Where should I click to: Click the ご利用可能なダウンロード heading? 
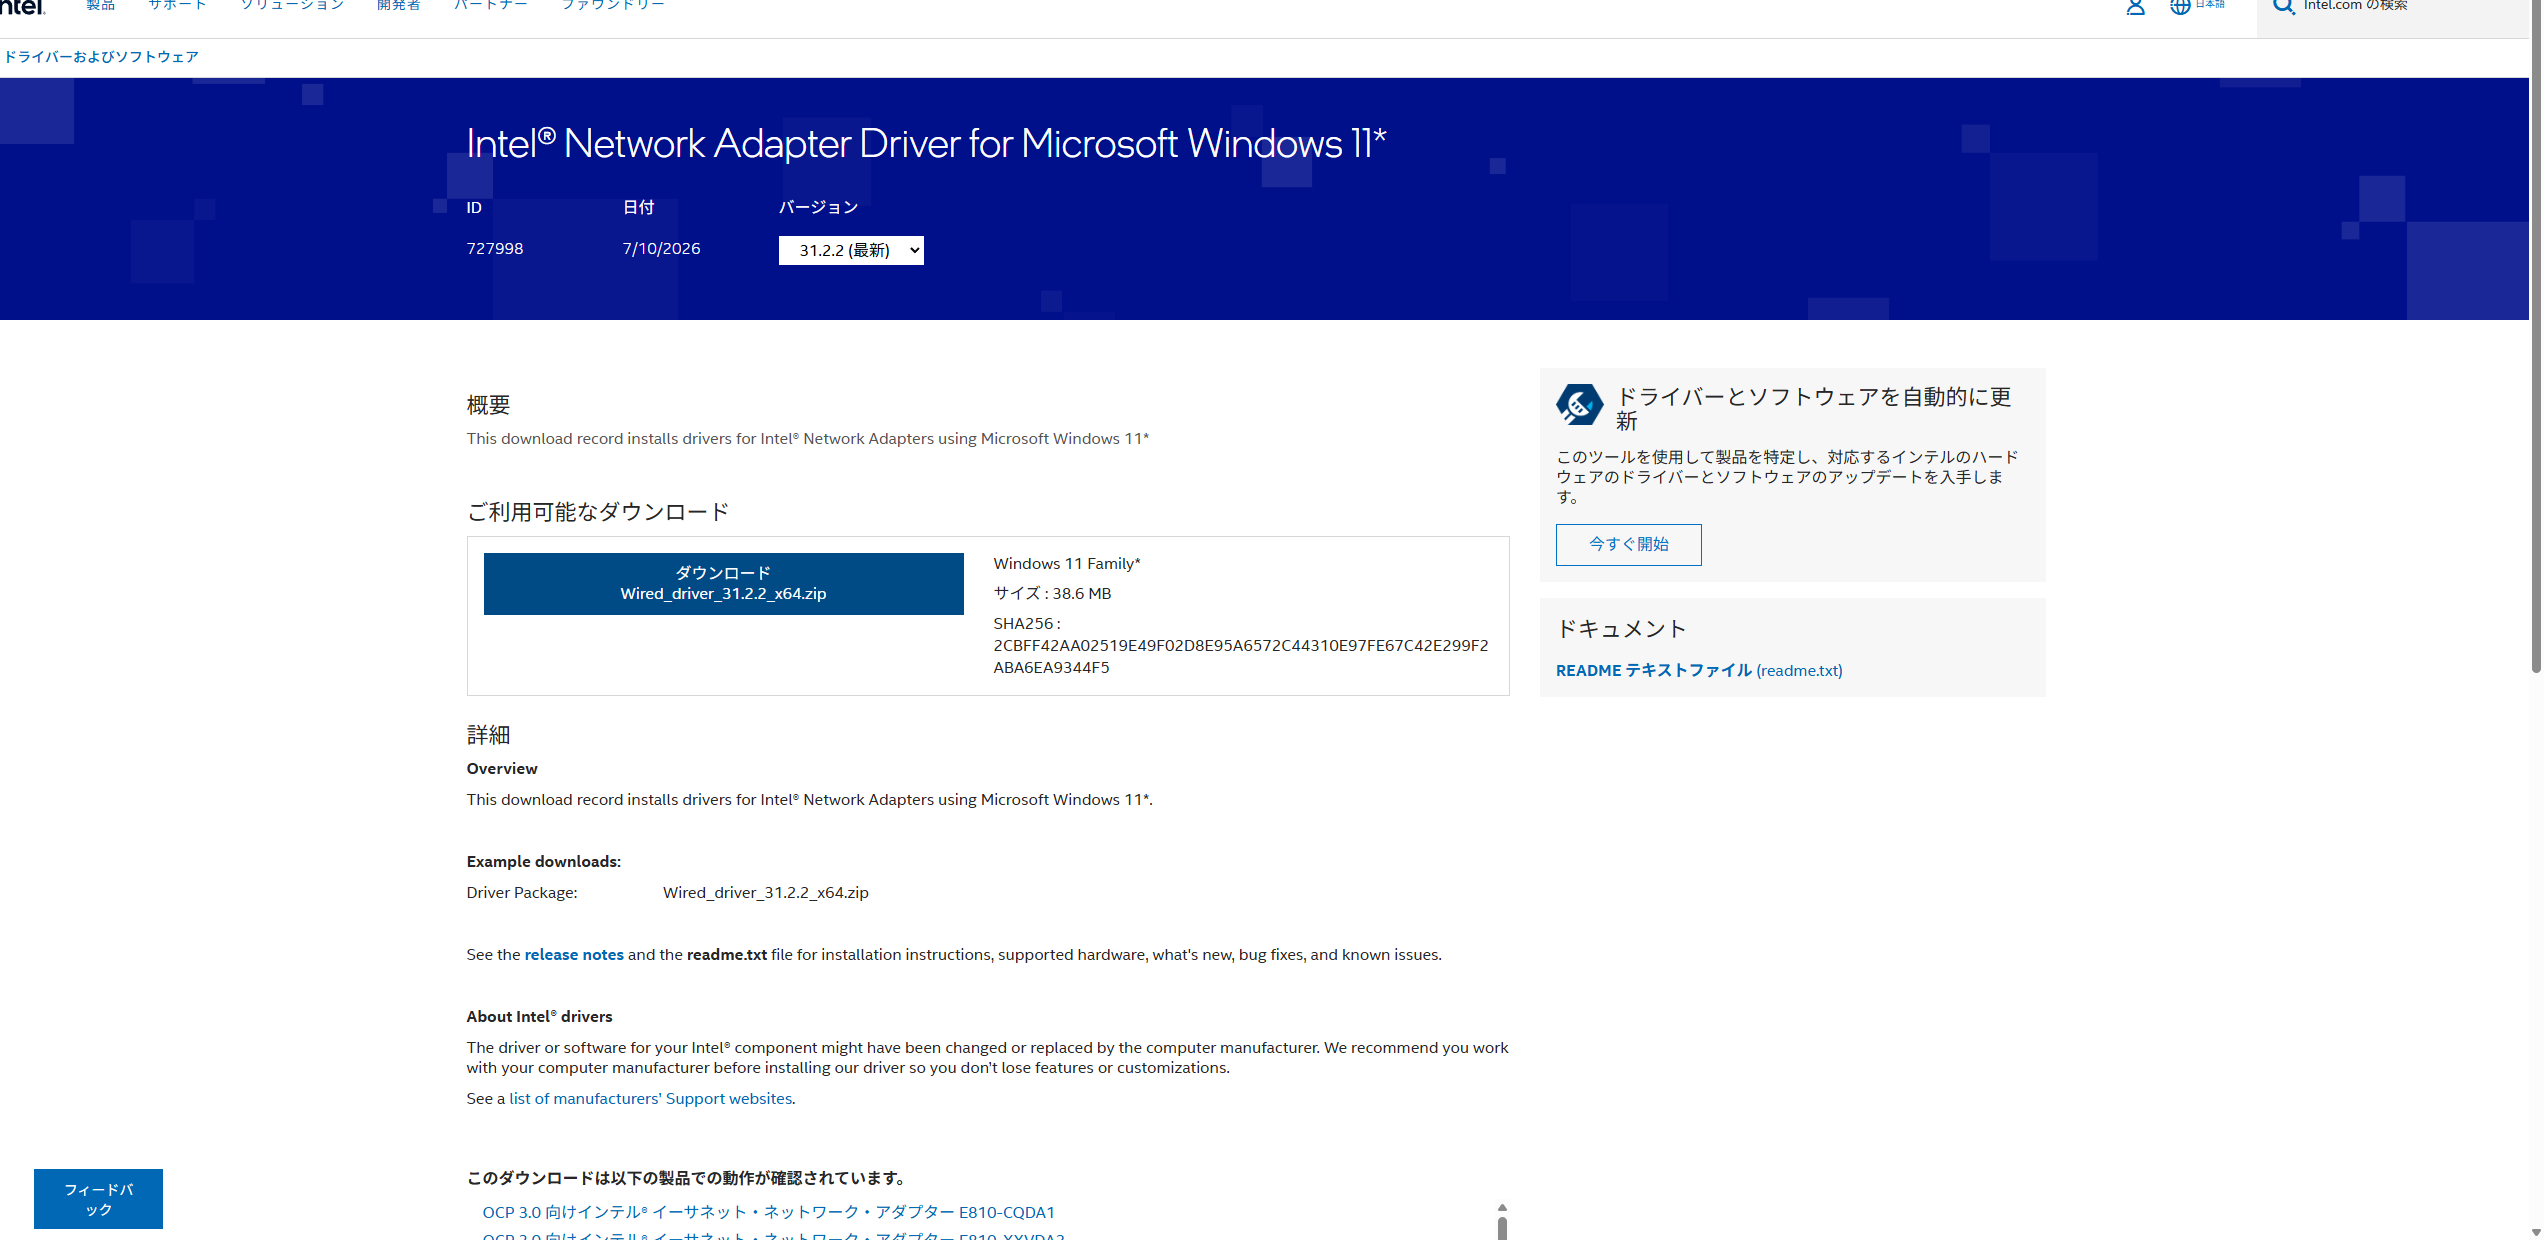click(x=598, y=512)
